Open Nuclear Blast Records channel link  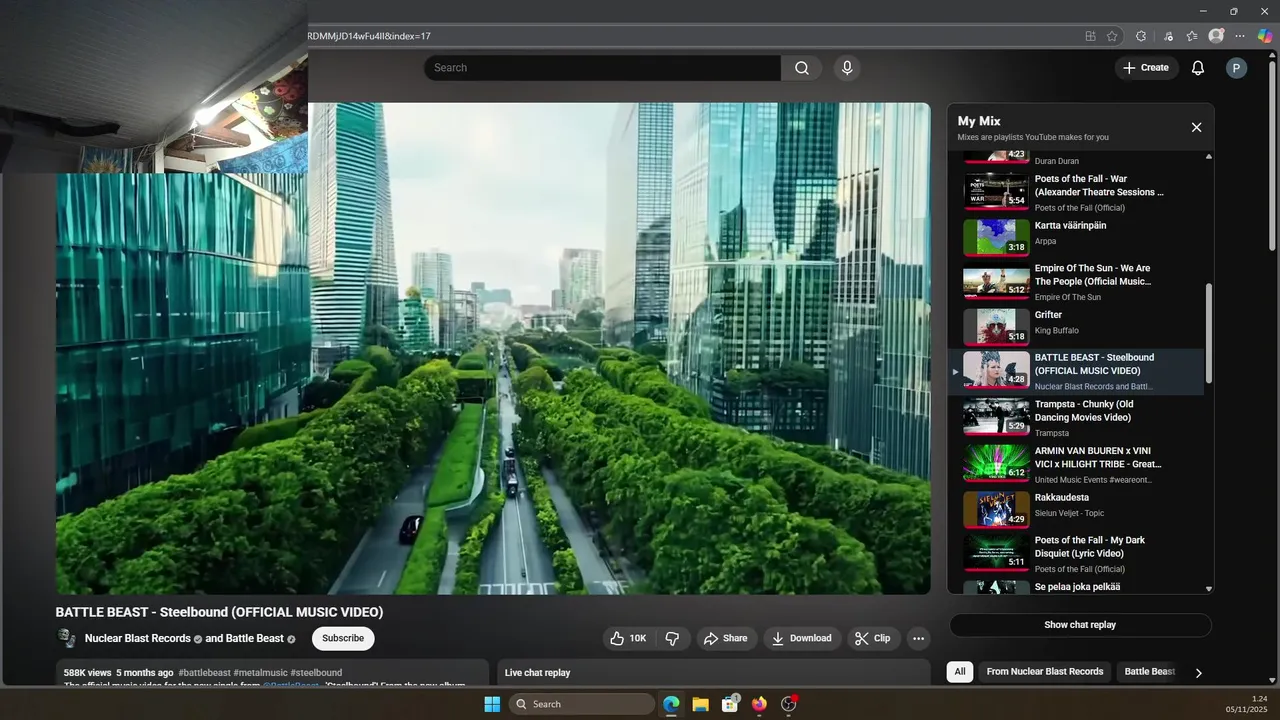coord(138,638)
